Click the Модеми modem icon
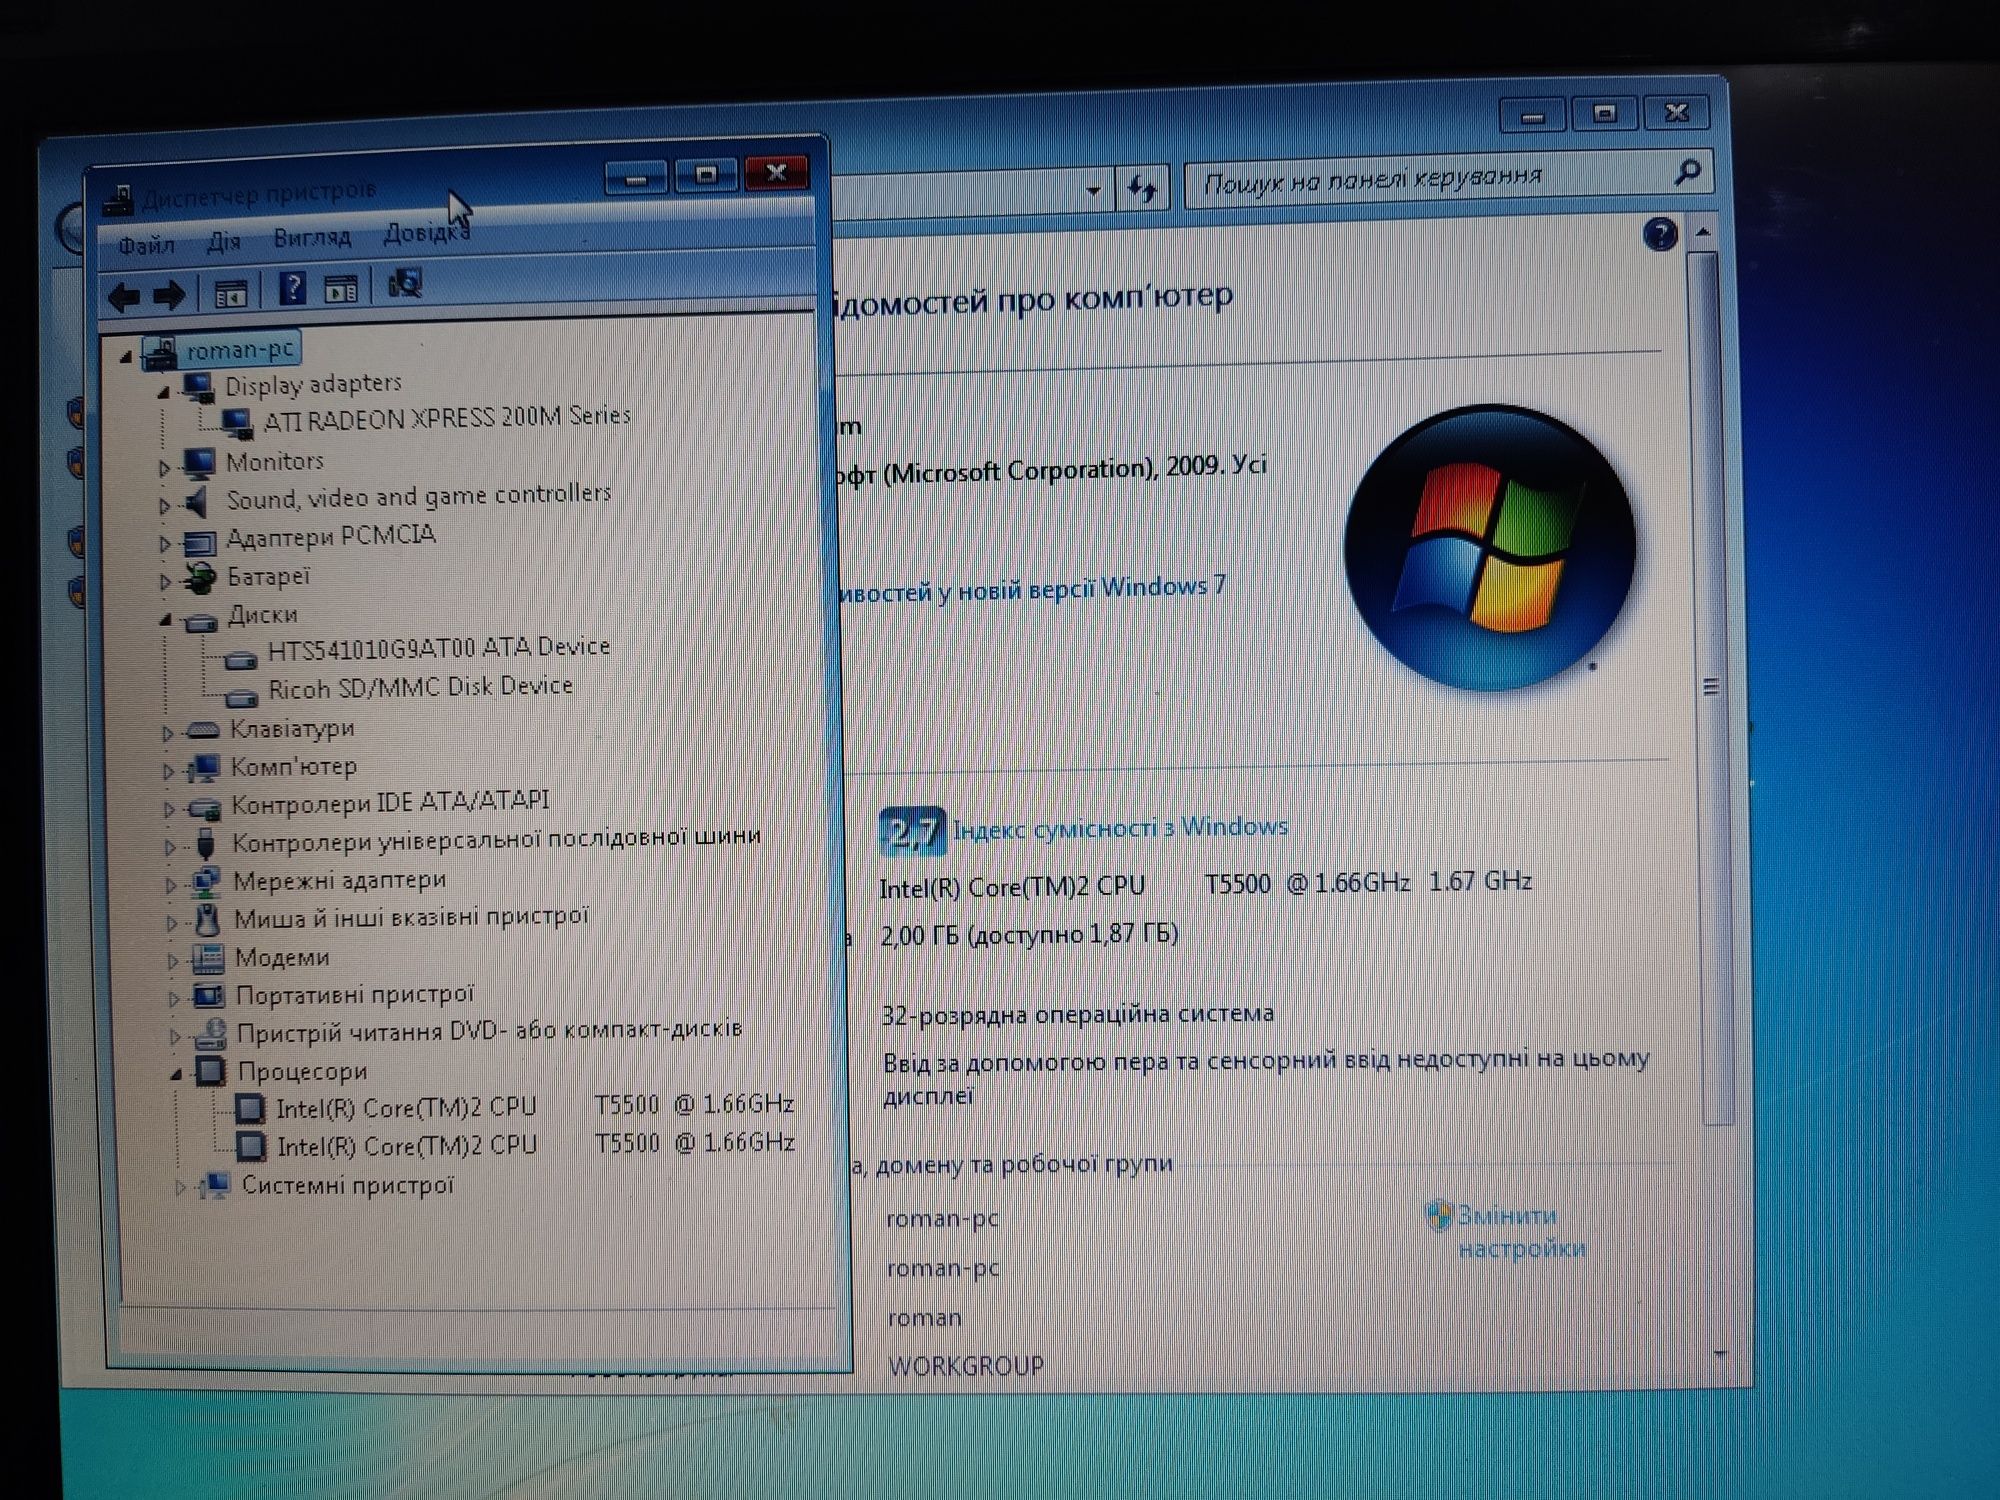 207,958
